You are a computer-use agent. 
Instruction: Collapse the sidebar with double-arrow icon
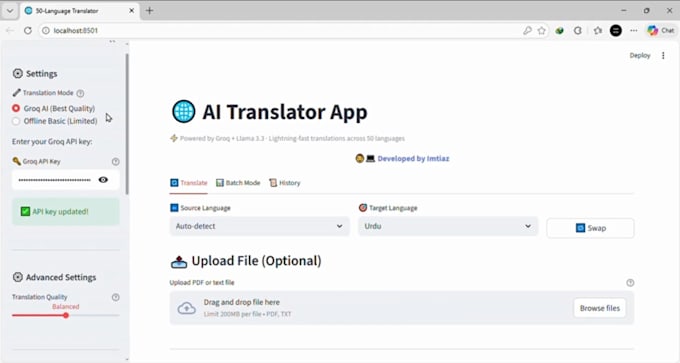click(112, 42)
